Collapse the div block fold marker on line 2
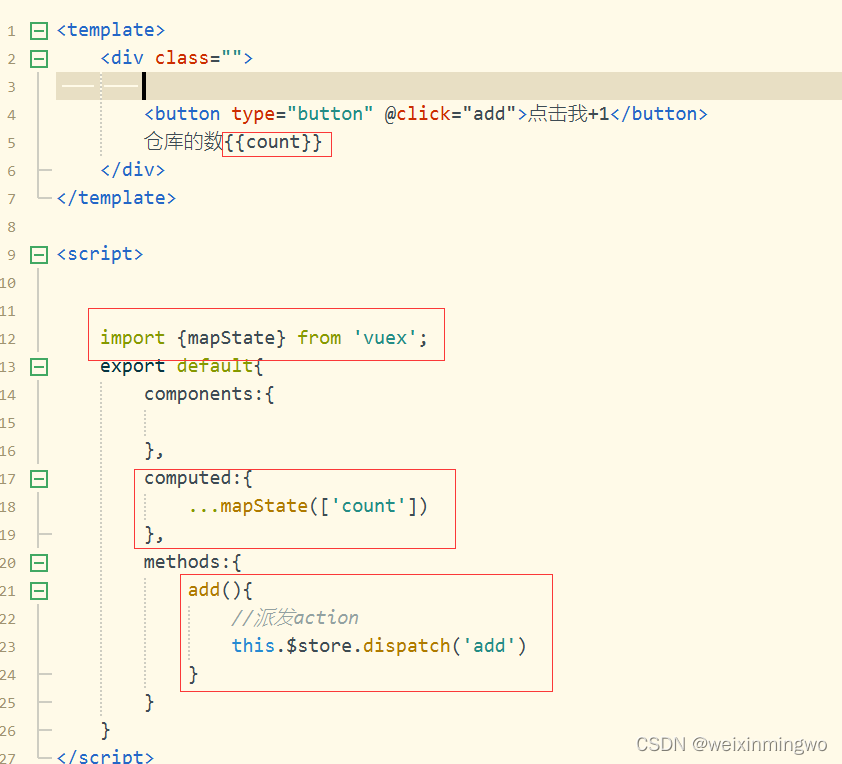Screen dimensions: 842x764 coord(39,59)
